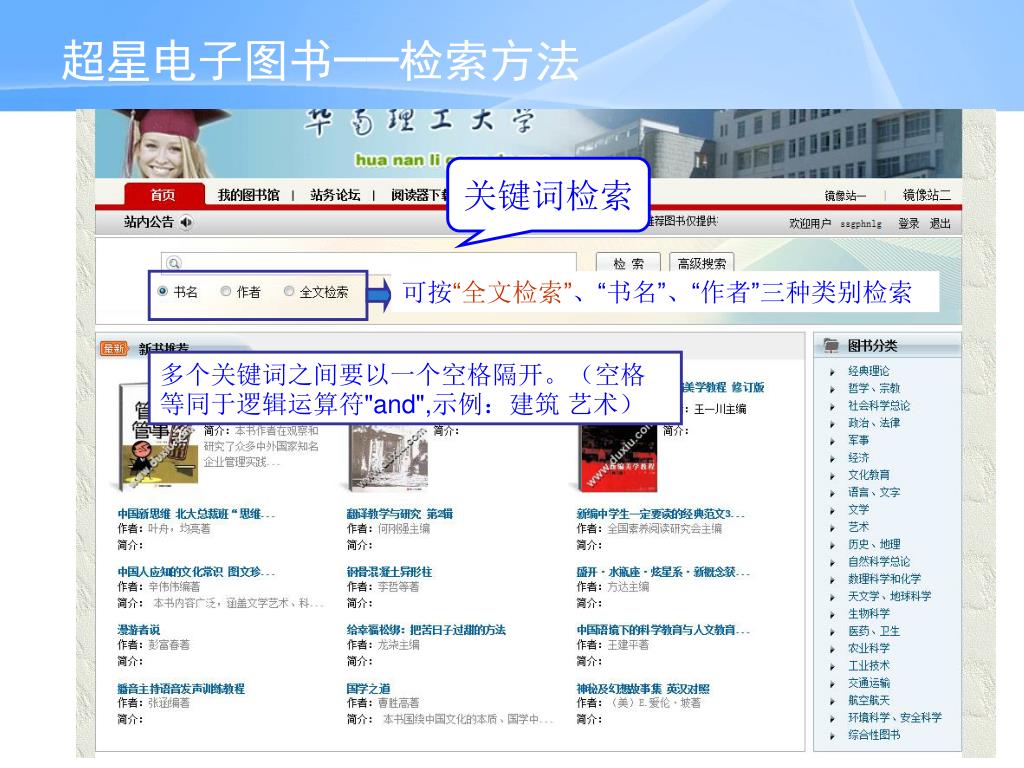Focus the keyword search input field
The image size is (1024, 768).
point(369,263)
